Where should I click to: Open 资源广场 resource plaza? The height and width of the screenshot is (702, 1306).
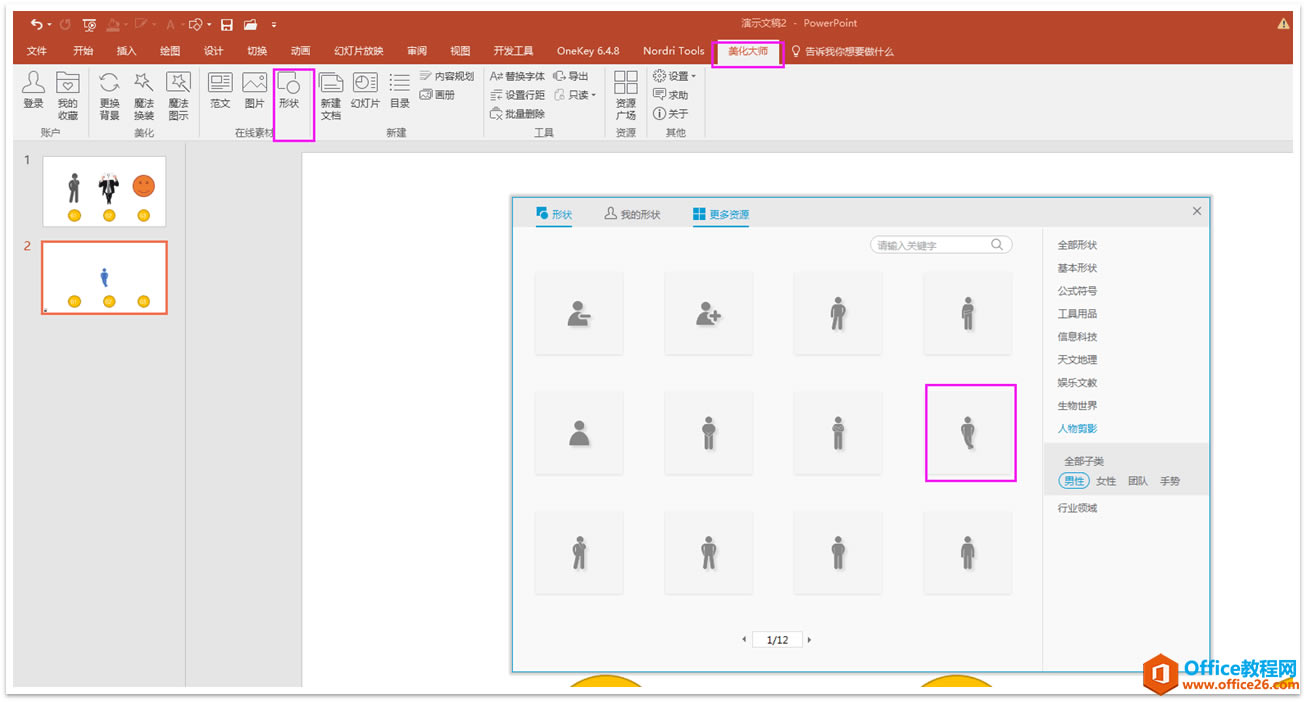[x=626, y=96]
